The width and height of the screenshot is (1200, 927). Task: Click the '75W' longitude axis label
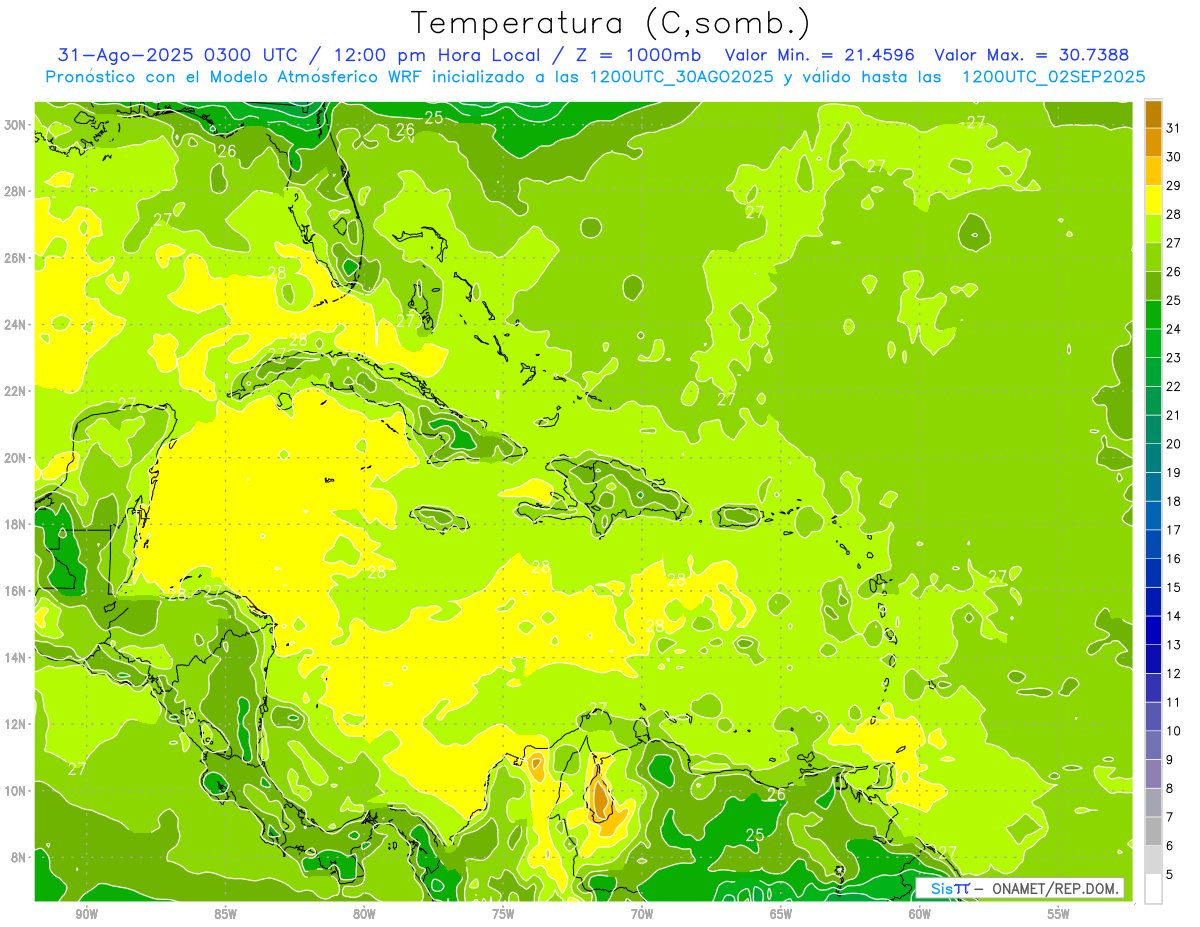click(x=503, y=914)
